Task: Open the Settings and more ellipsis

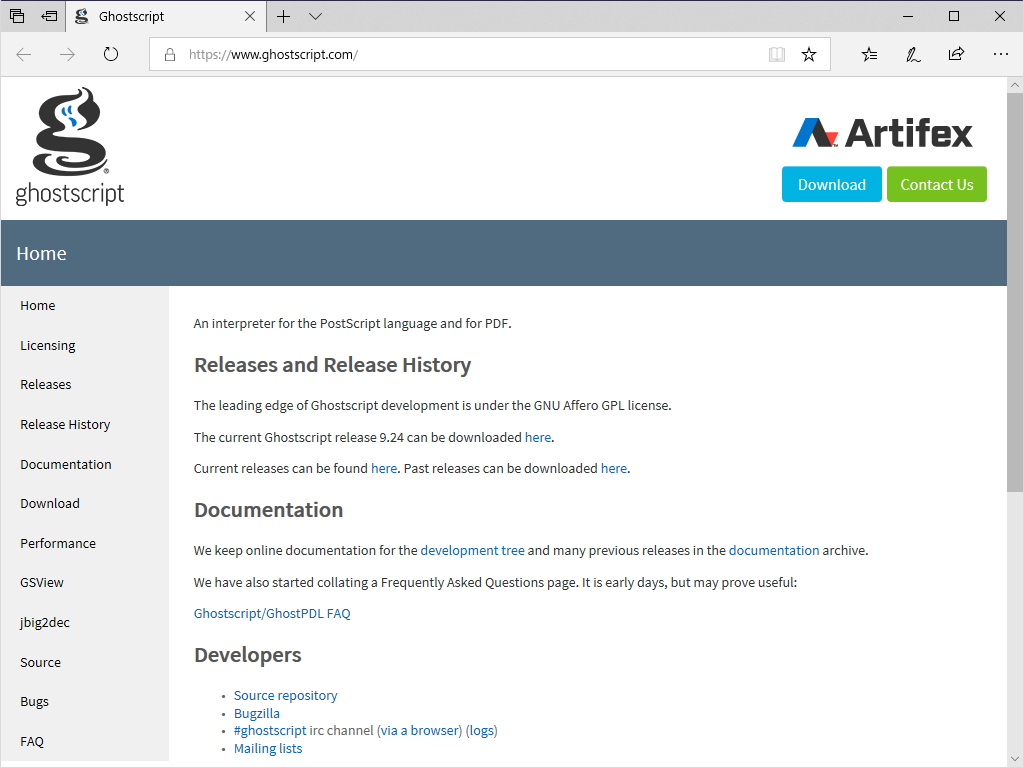Action: pyautogui.click(x=1000, y=54)
